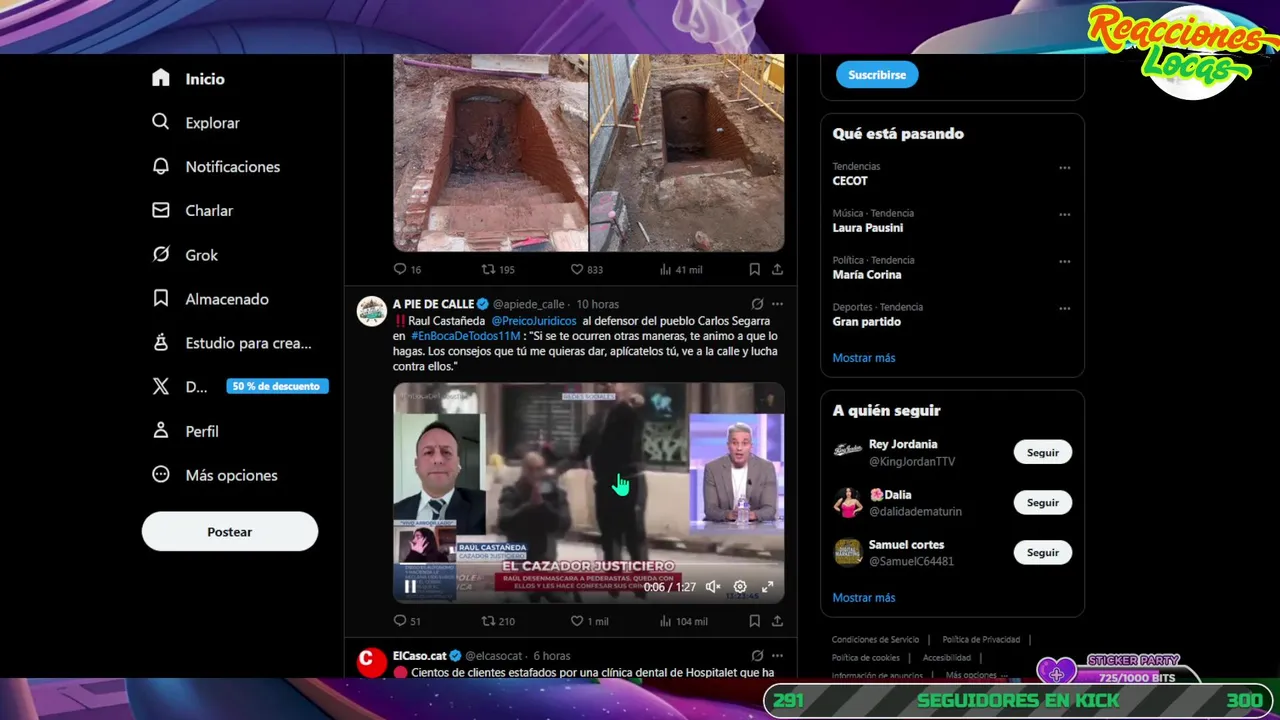Open the Laura Pausini trending topic
This screenshot has width=1280, height=720.
tap(868, 228)
